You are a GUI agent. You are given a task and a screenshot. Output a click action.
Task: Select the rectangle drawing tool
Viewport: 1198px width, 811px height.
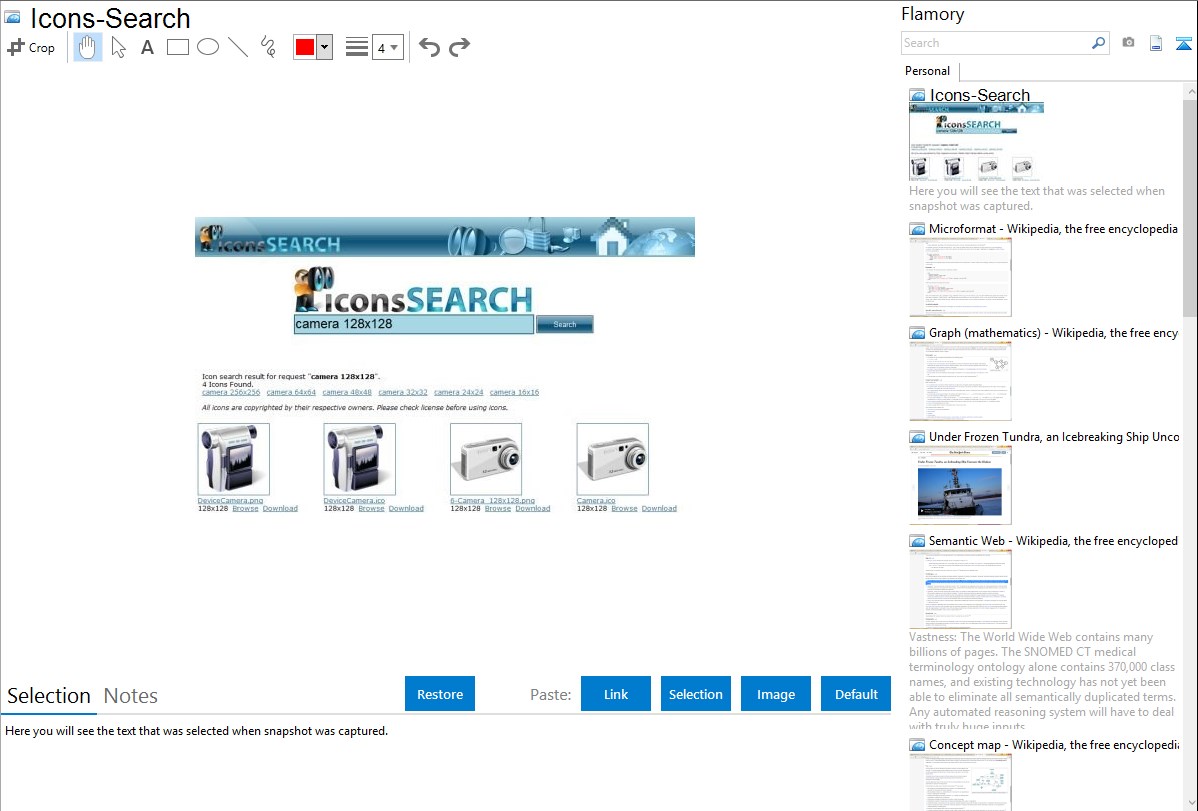click(177, 47)
